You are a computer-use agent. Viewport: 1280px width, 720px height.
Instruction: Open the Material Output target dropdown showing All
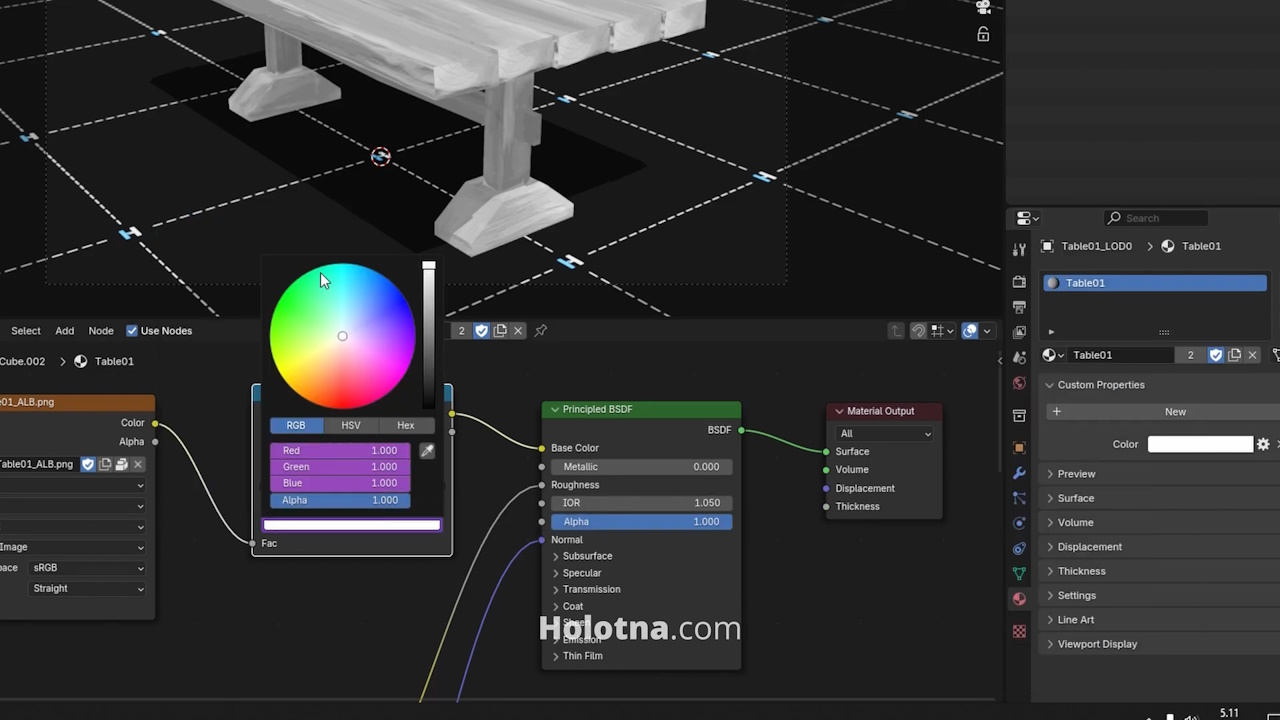click(885, 433)
